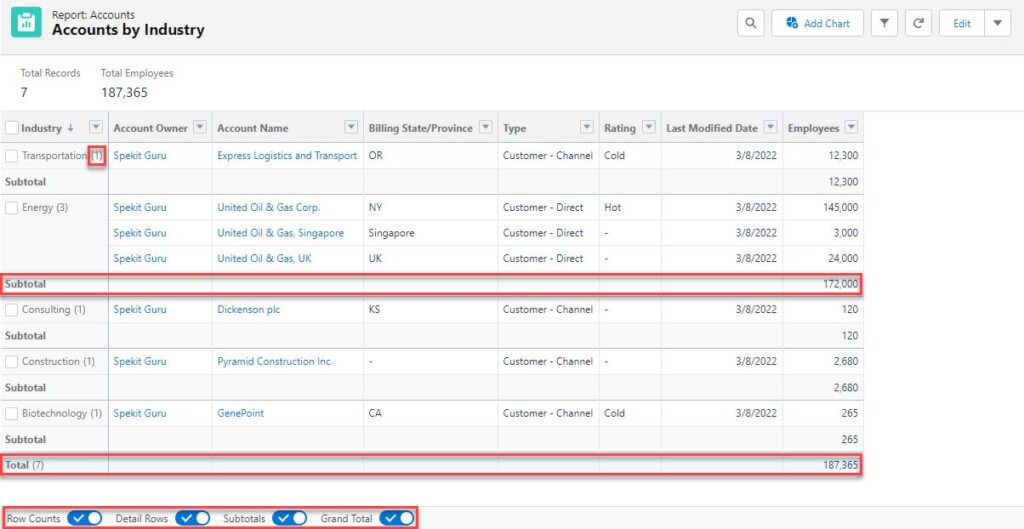Image resolution: width=1024 pixels, height=529 pixels.
Task: Click the Account Name column header
Action: click(253, 128)
